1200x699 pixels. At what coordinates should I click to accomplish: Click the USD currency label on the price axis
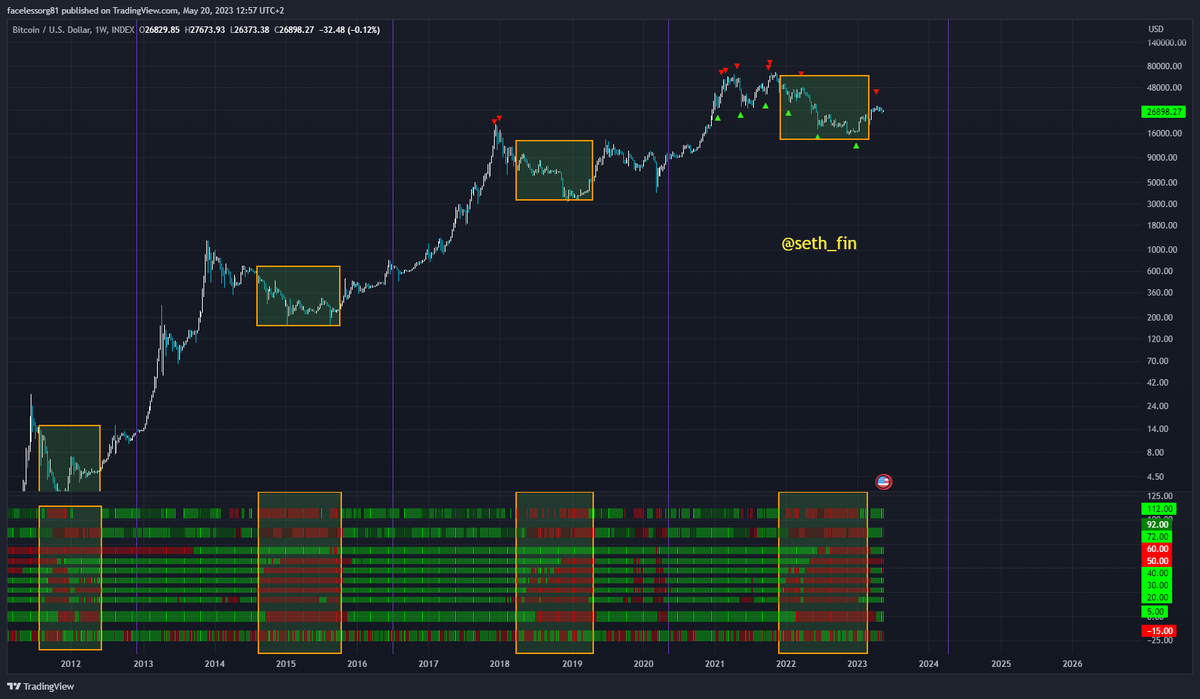[x=1158, y=29]
